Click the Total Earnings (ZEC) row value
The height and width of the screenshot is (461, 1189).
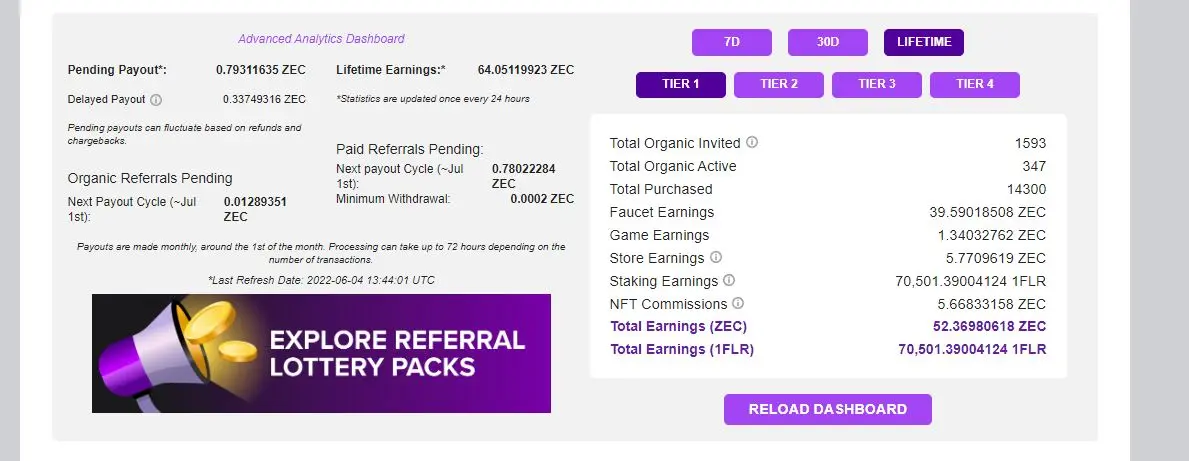point(990,326)
